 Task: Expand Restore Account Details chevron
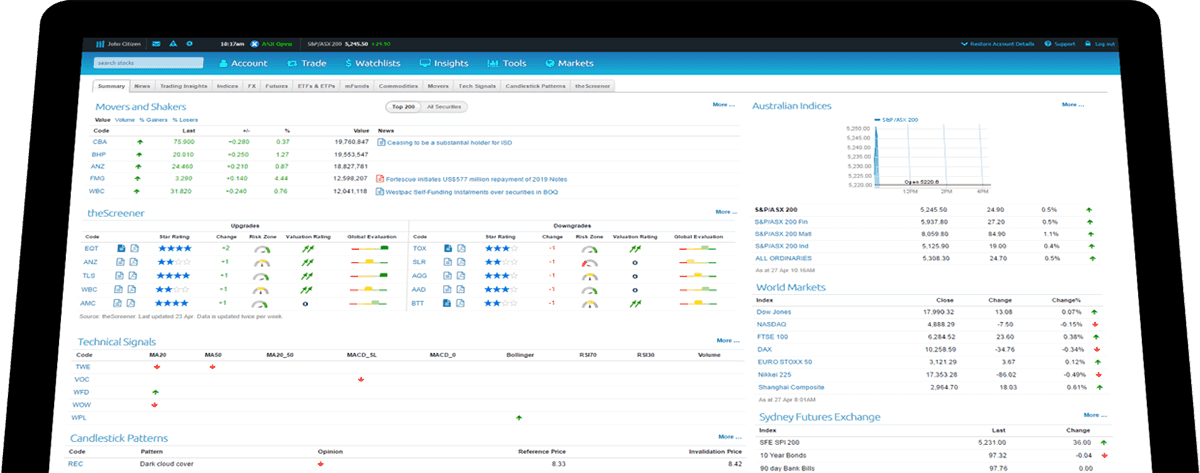[964, 44]
